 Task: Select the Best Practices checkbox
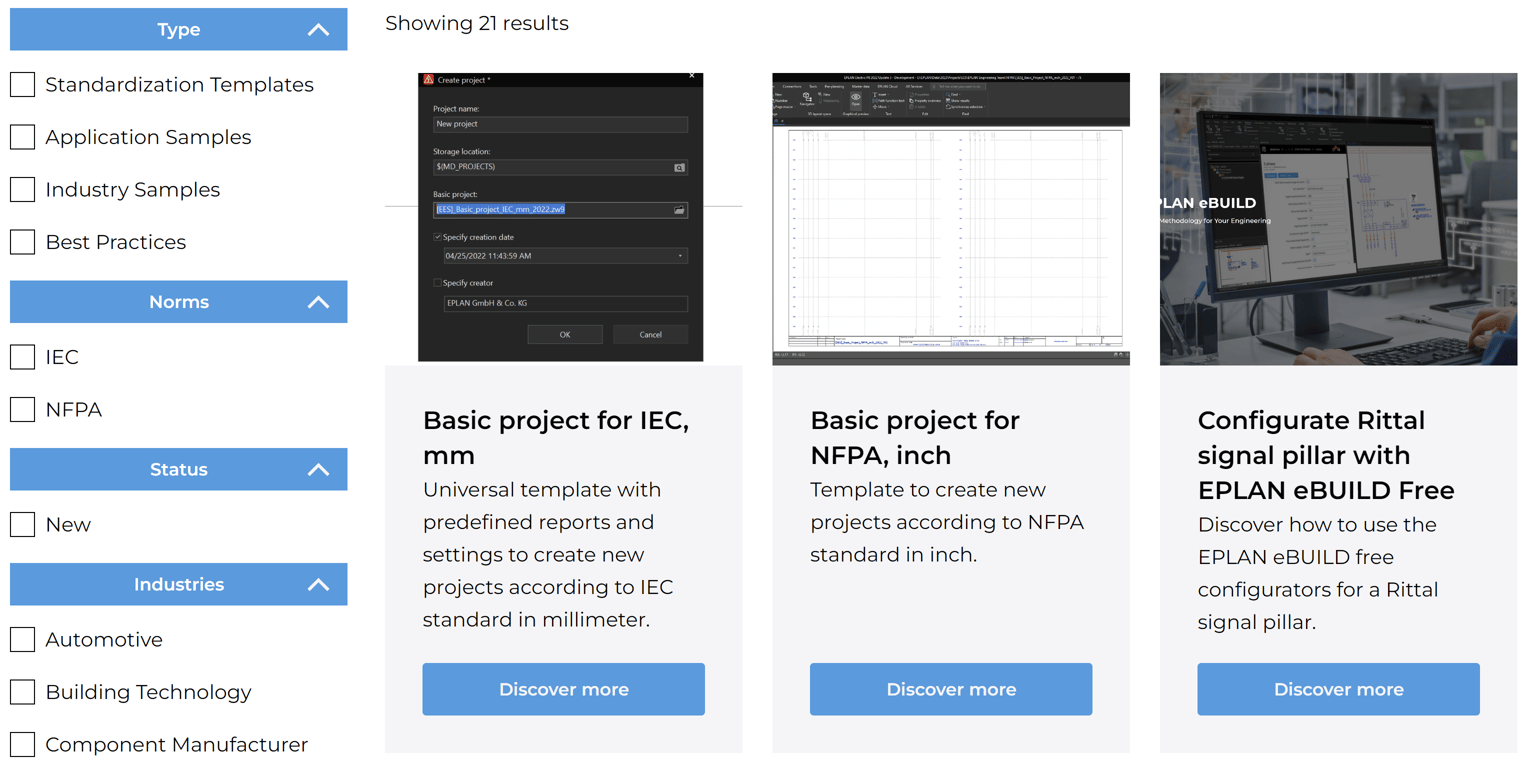click(23, 241)
